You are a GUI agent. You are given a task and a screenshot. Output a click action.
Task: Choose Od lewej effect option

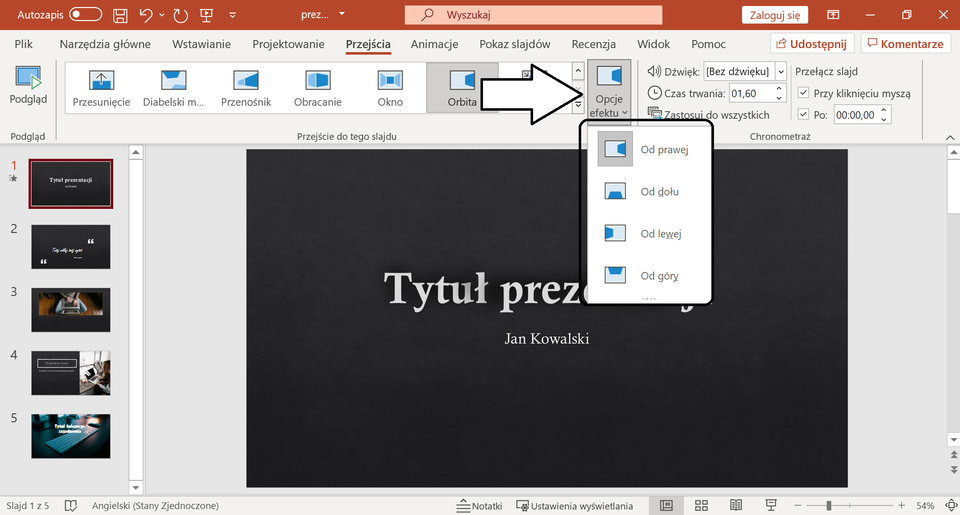(649, 234)
